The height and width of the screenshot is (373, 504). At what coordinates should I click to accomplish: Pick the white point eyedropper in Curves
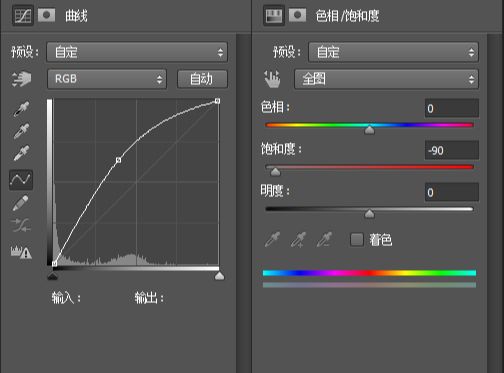click(x=21, y=153)
